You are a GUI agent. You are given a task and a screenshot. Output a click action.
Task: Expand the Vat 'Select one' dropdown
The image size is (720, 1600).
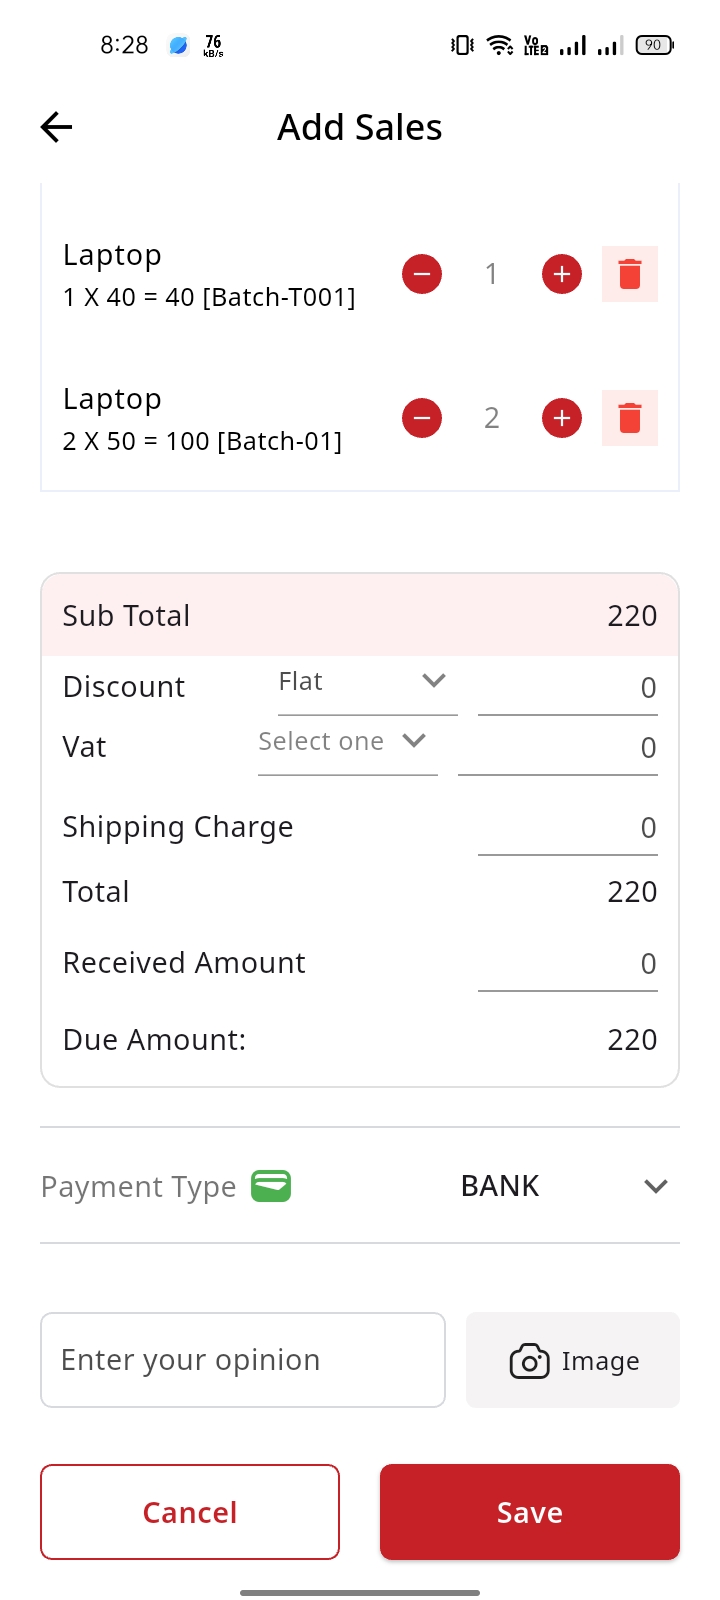tap(347, 743)
